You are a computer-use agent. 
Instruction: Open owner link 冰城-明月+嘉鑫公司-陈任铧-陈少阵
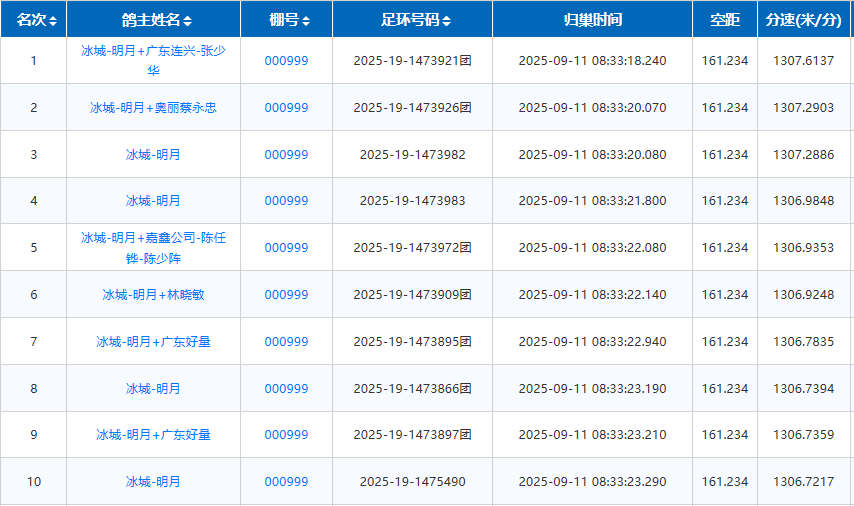coord(153,248)
